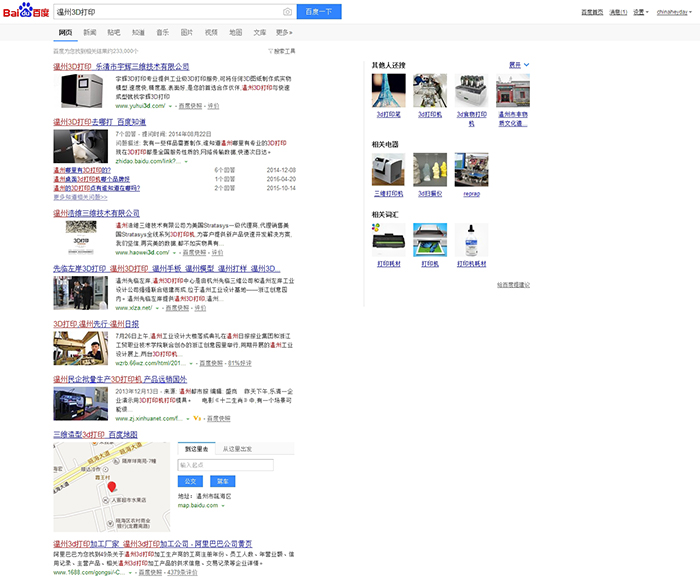Screen dimensions: 700x578
Task: Open result 温州3D打印_乐清市宇辉三维技术有限公司
Action: point(121,67)
